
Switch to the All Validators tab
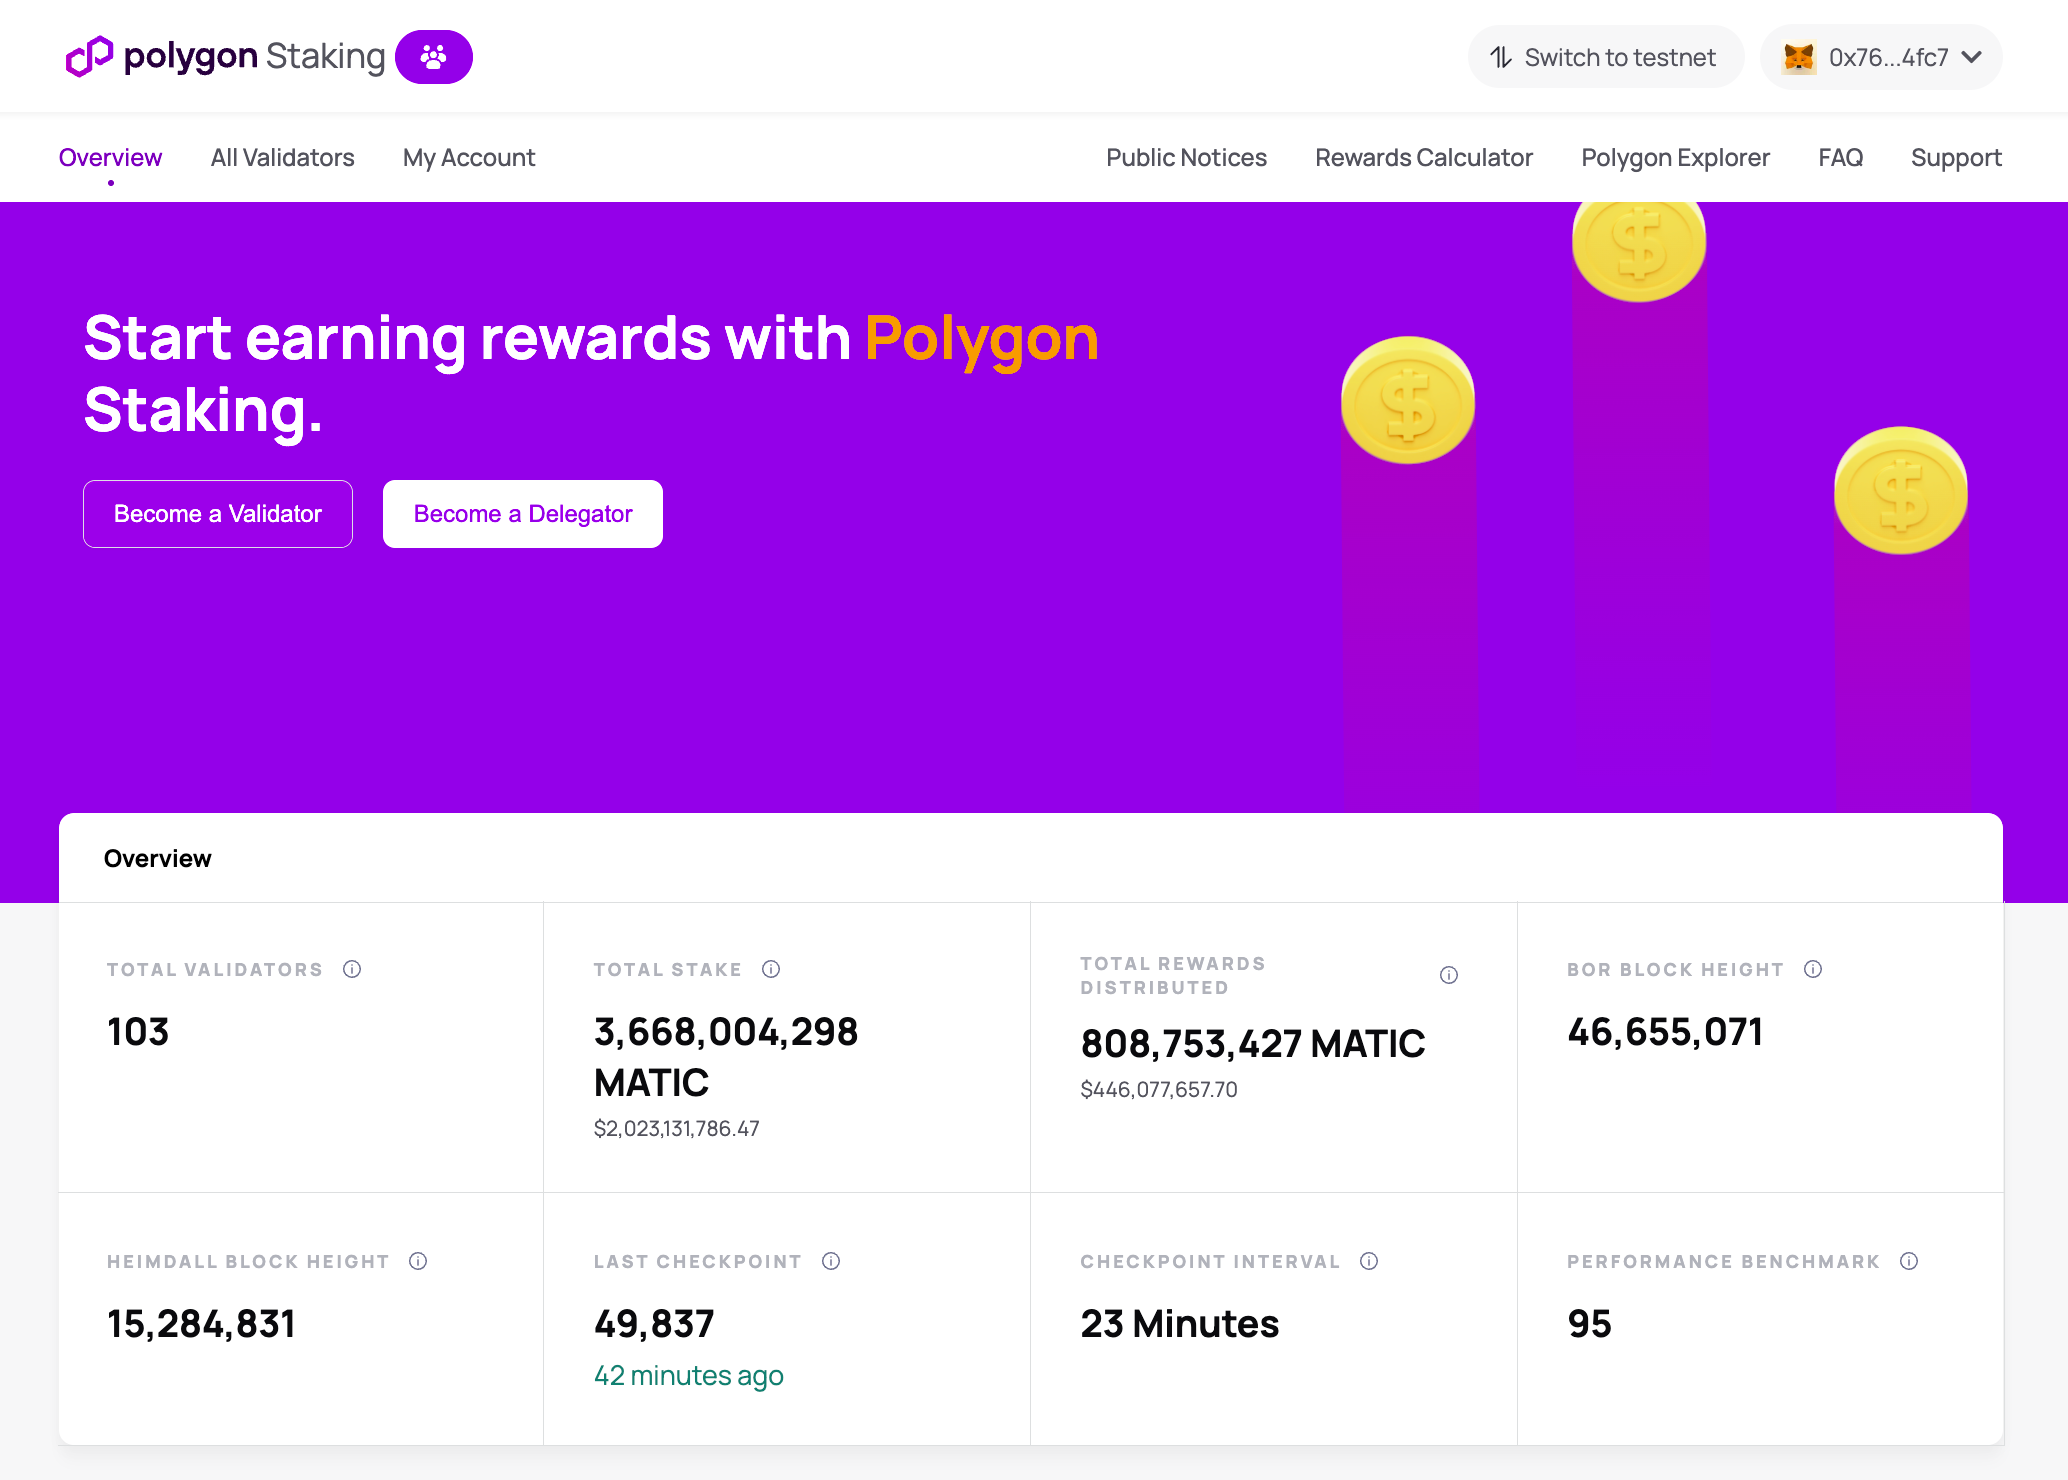coord(282,157)
